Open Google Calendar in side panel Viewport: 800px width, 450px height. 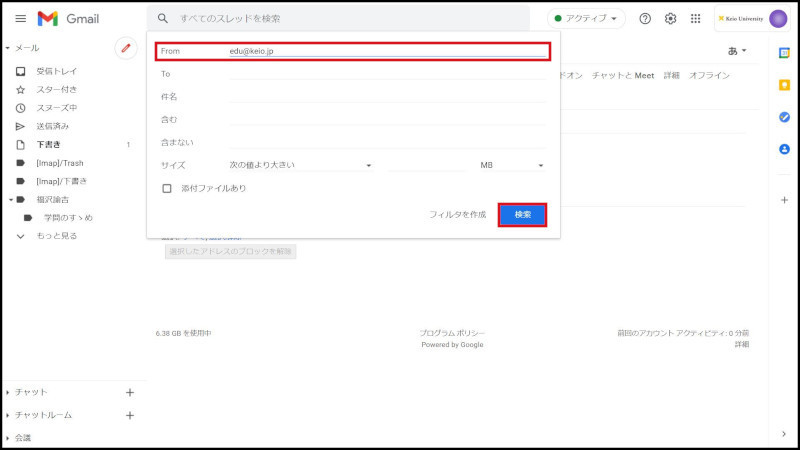click(x=784, y=52)
